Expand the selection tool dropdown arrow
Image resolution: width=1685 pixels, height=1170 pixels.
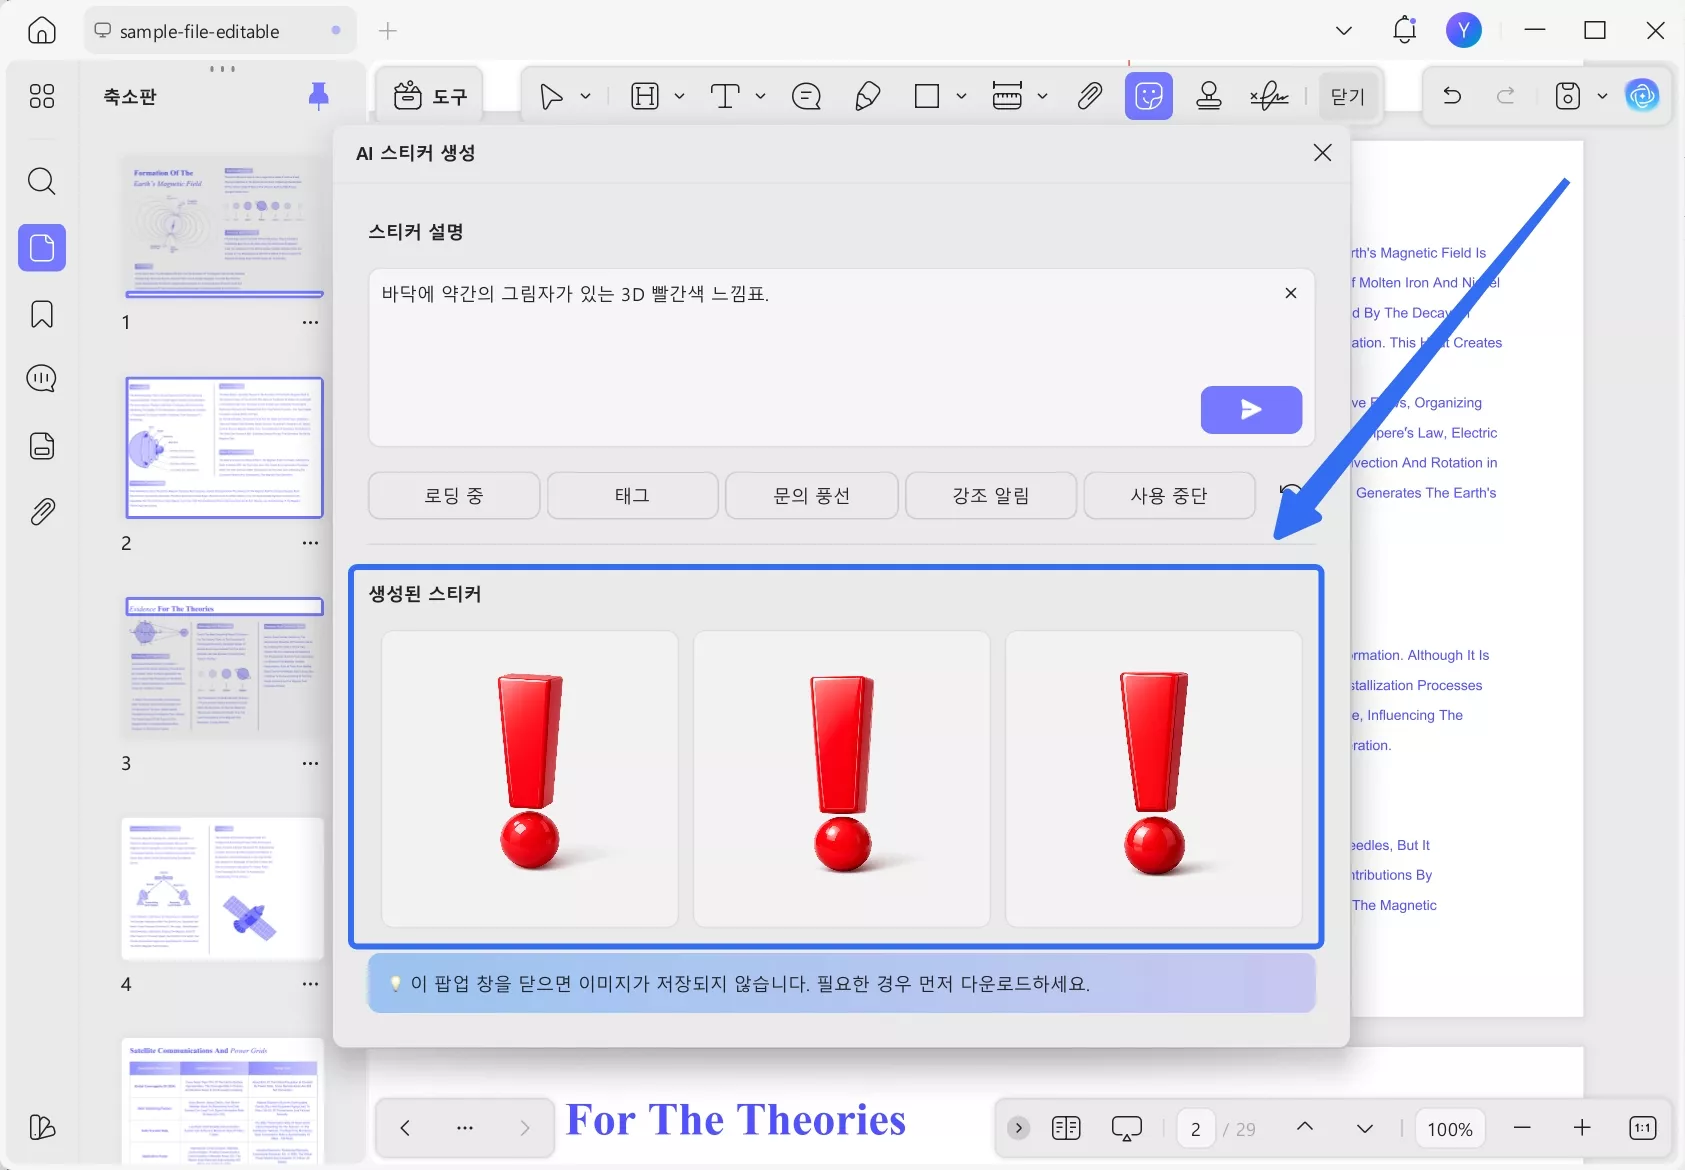586,96
